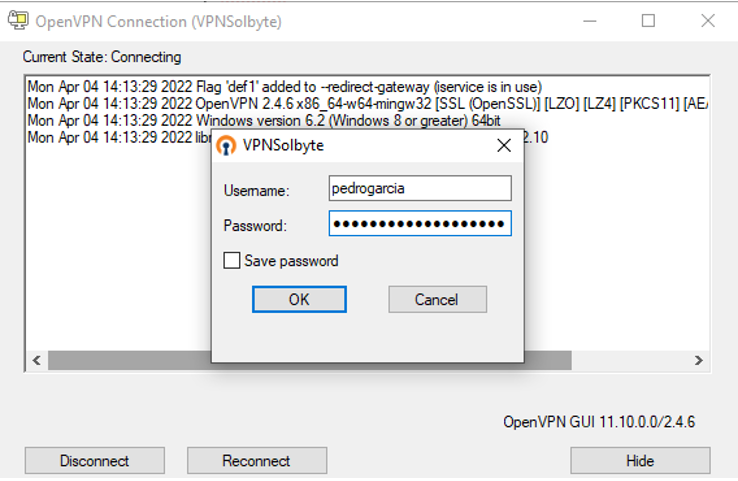The height and width of the screenshot is (481, 738).
Task: Click the log line about Windows version 6.2
Action: click(x=264, y=120)
